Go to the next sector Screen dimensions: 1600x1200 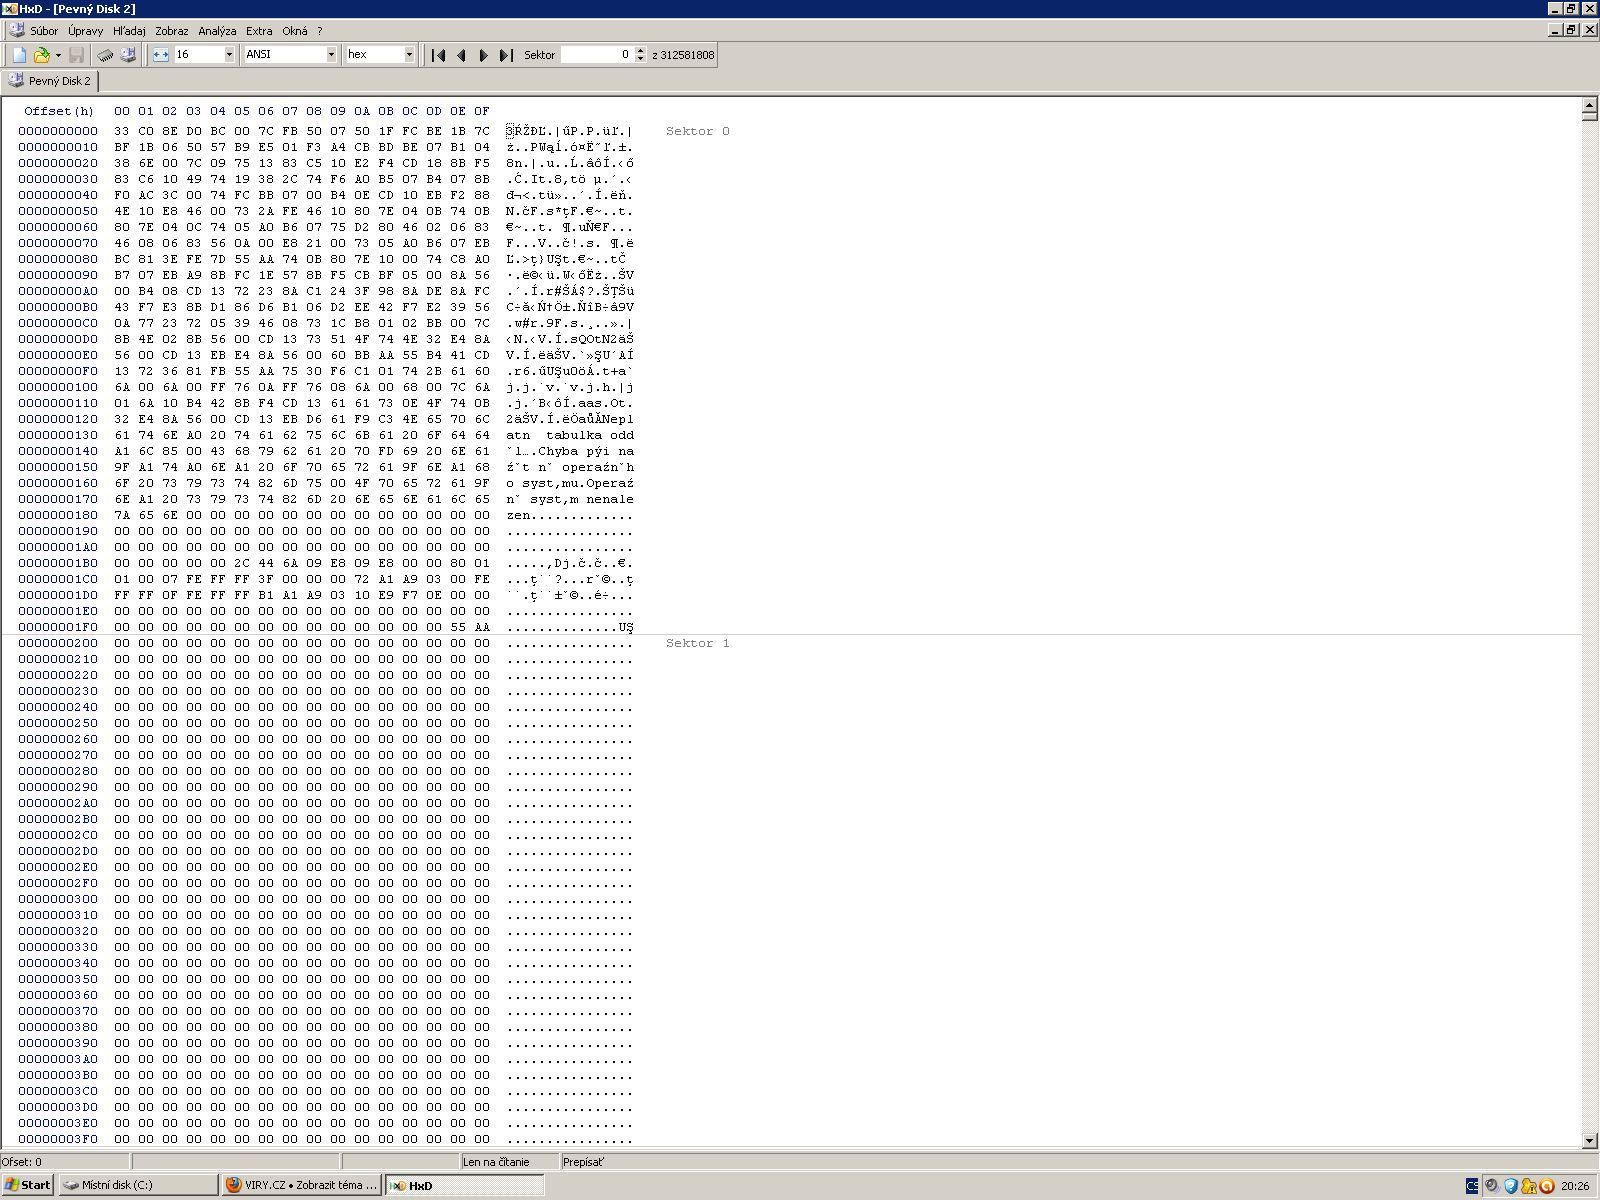(x=483, y=55)
